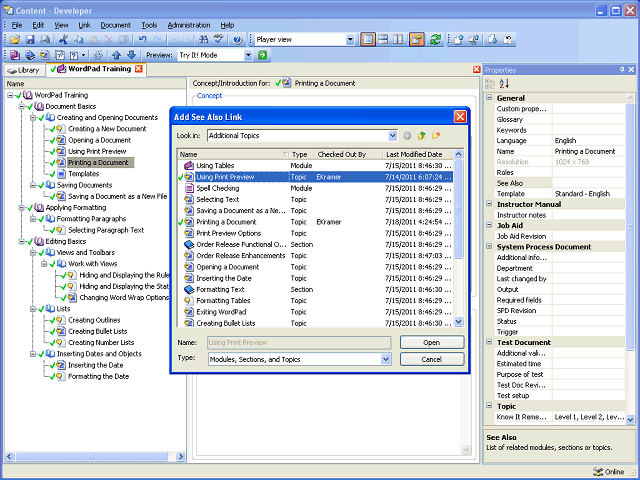Click the Move Up blue arrow icon
640x480 pixels.
click(x=117, y=55)
